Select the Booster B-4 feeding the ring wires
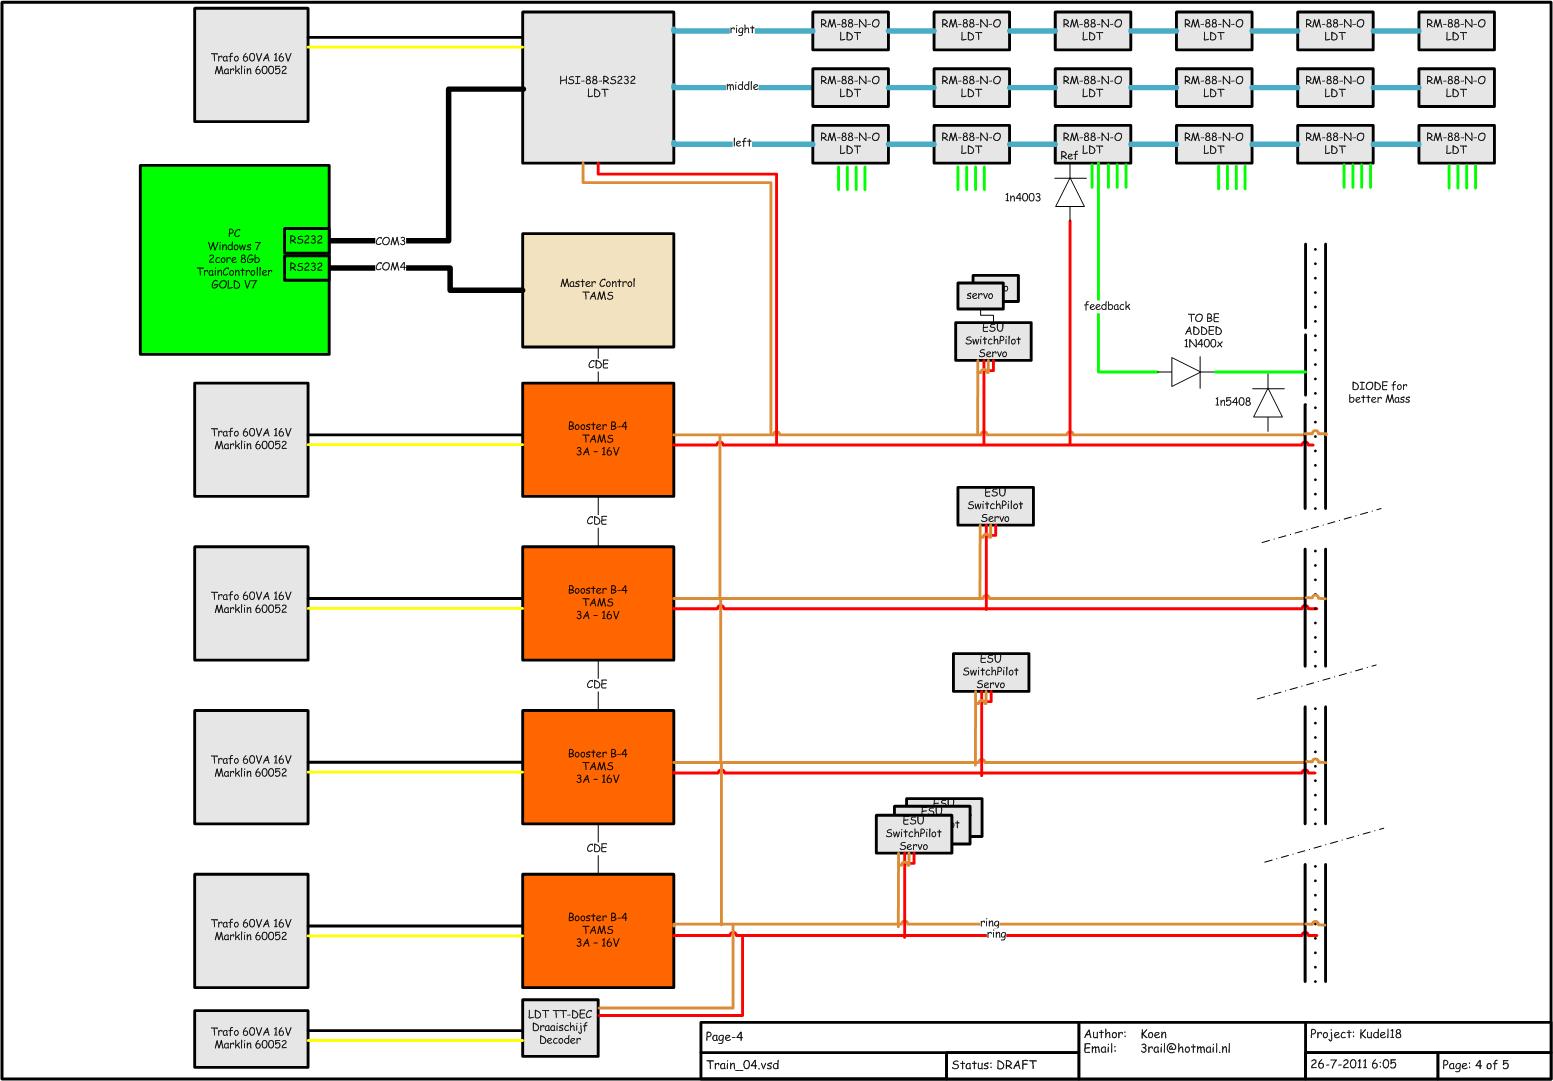The width and height of the screenshot is (1553, 1081). coord(598,930)
